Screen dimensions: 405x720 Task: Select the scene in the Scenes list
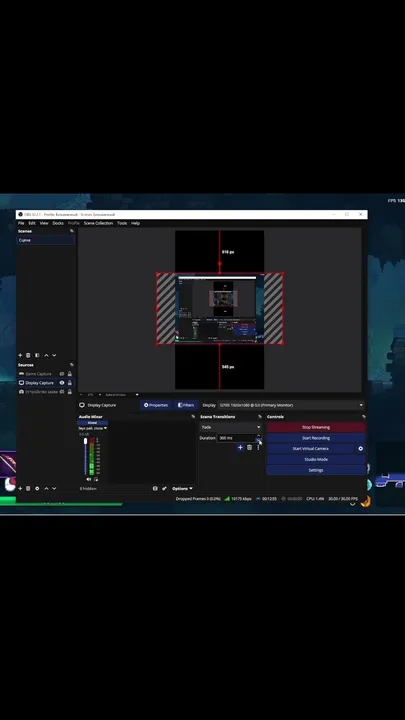click(x=46, y=240)
